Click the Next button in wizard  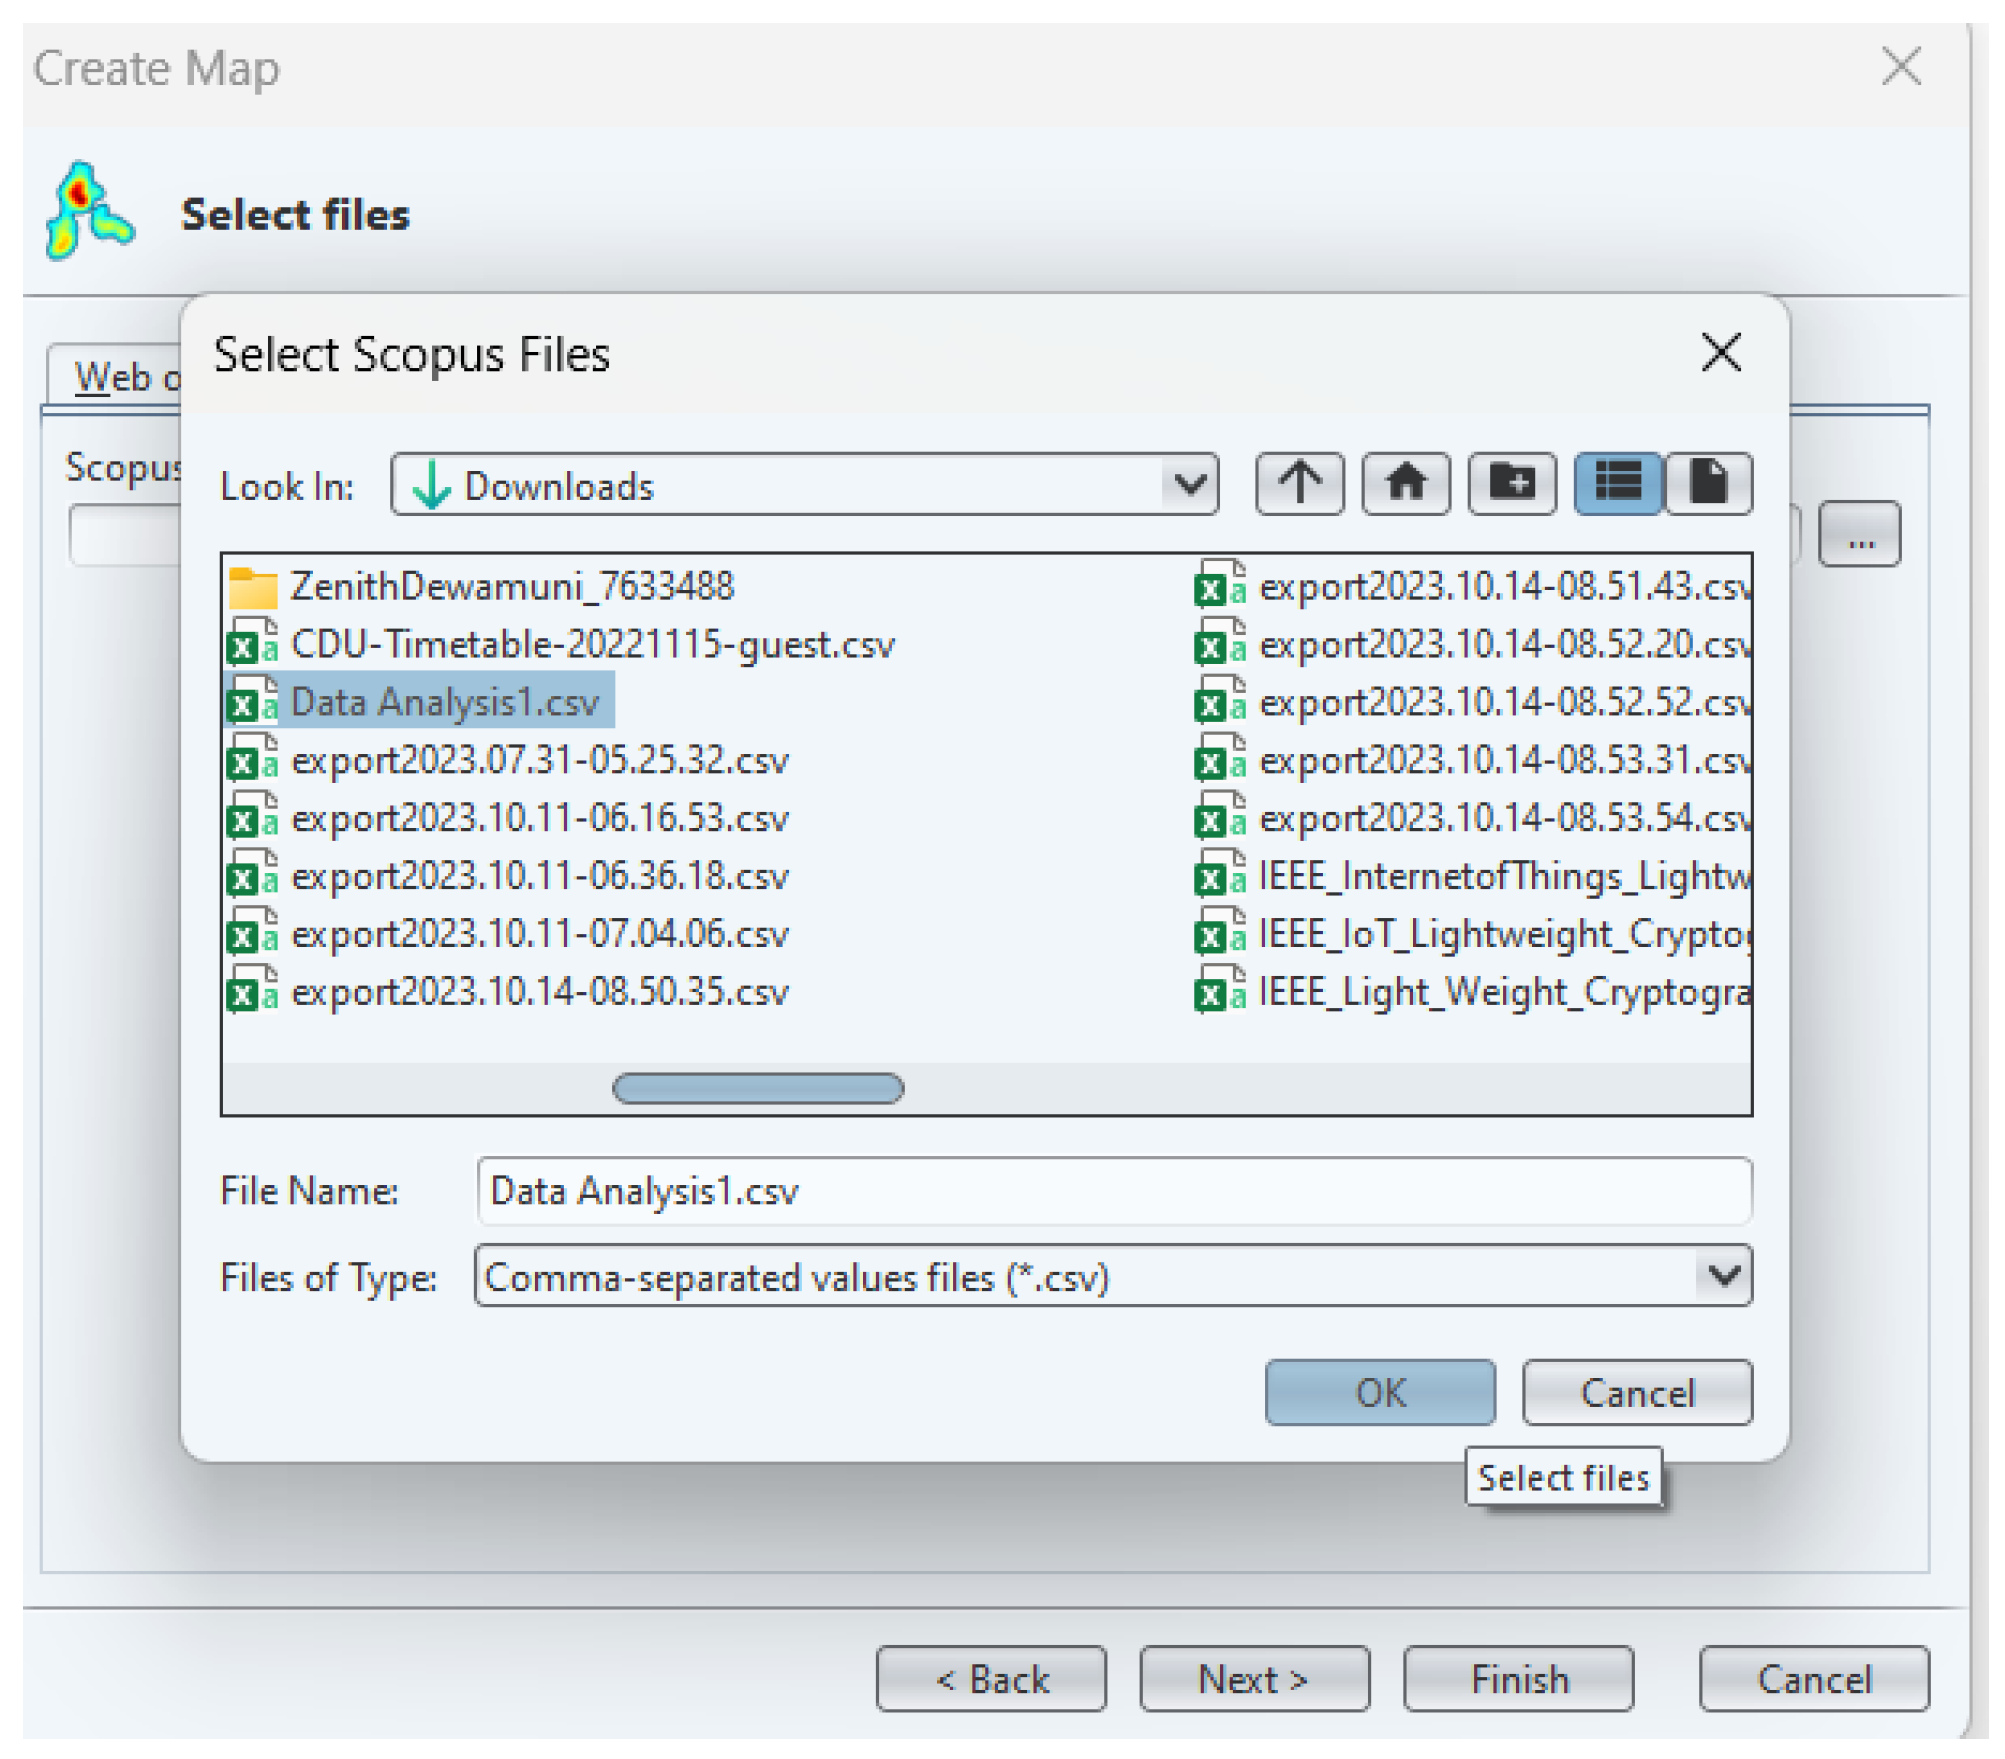tap(1253, 1680)
